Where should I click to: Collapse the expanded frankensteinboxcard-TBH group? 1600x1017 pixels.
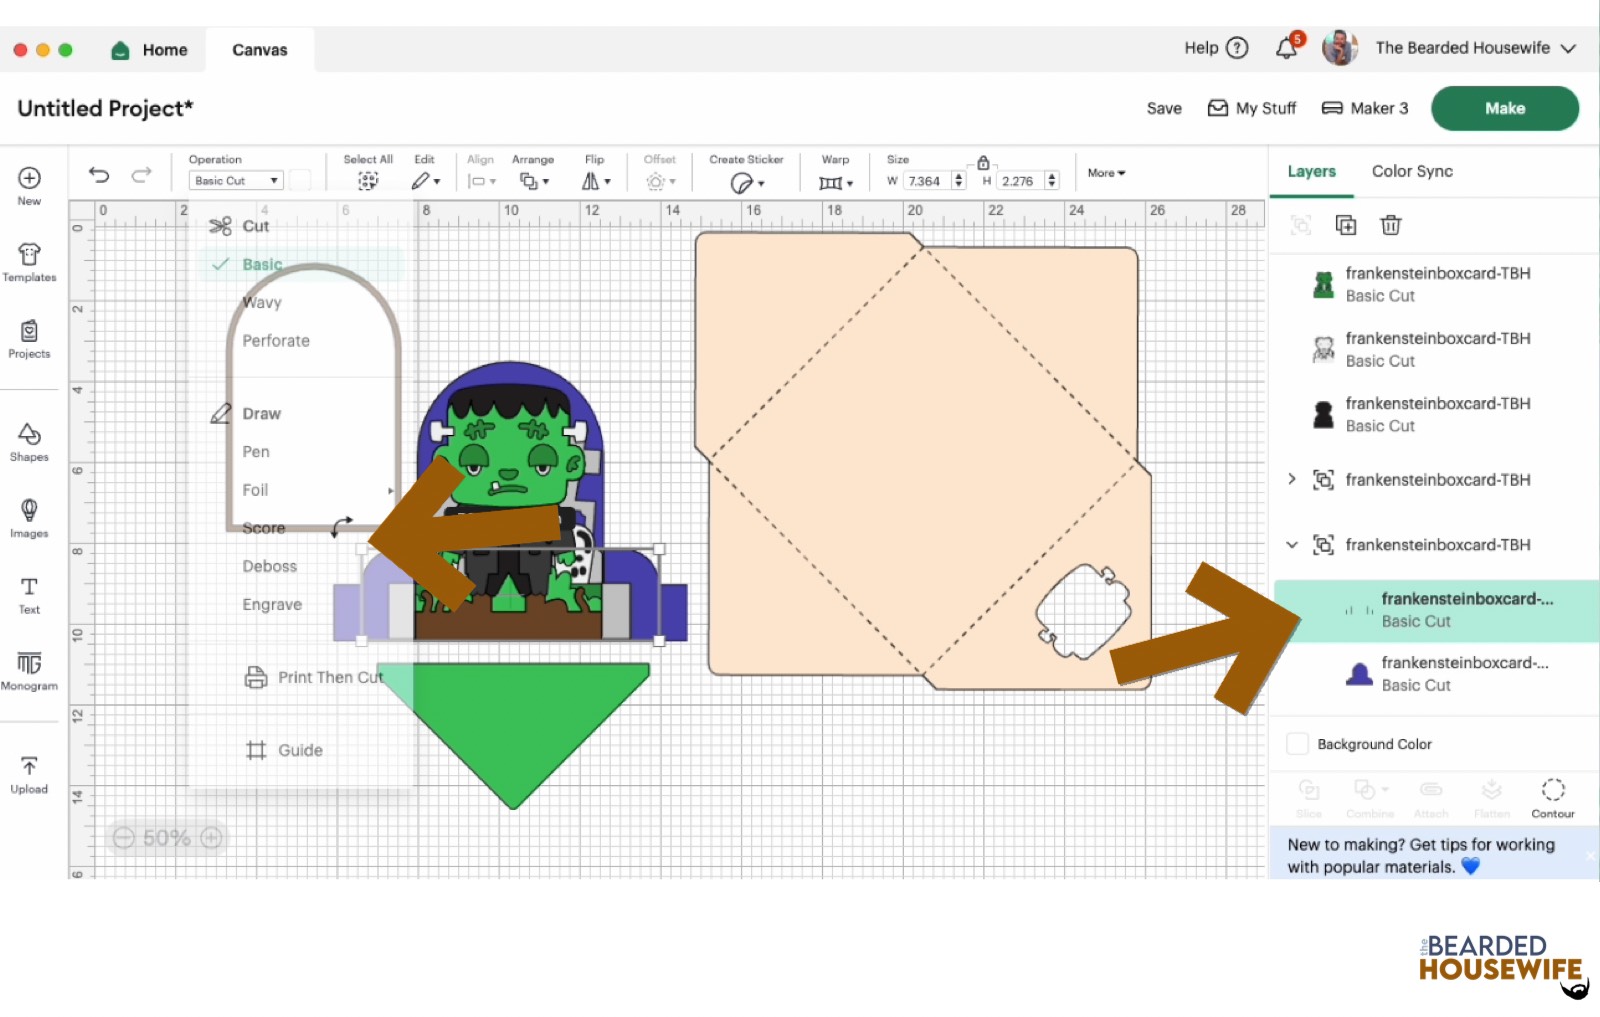click(1292, 545)
